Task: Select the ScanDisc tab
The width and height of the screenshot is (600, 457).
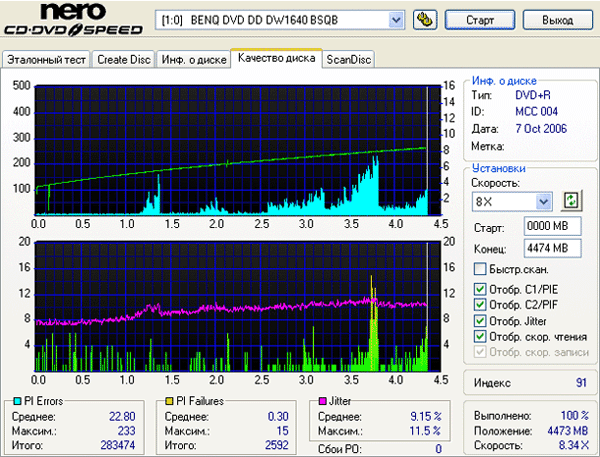Action: 348,59
